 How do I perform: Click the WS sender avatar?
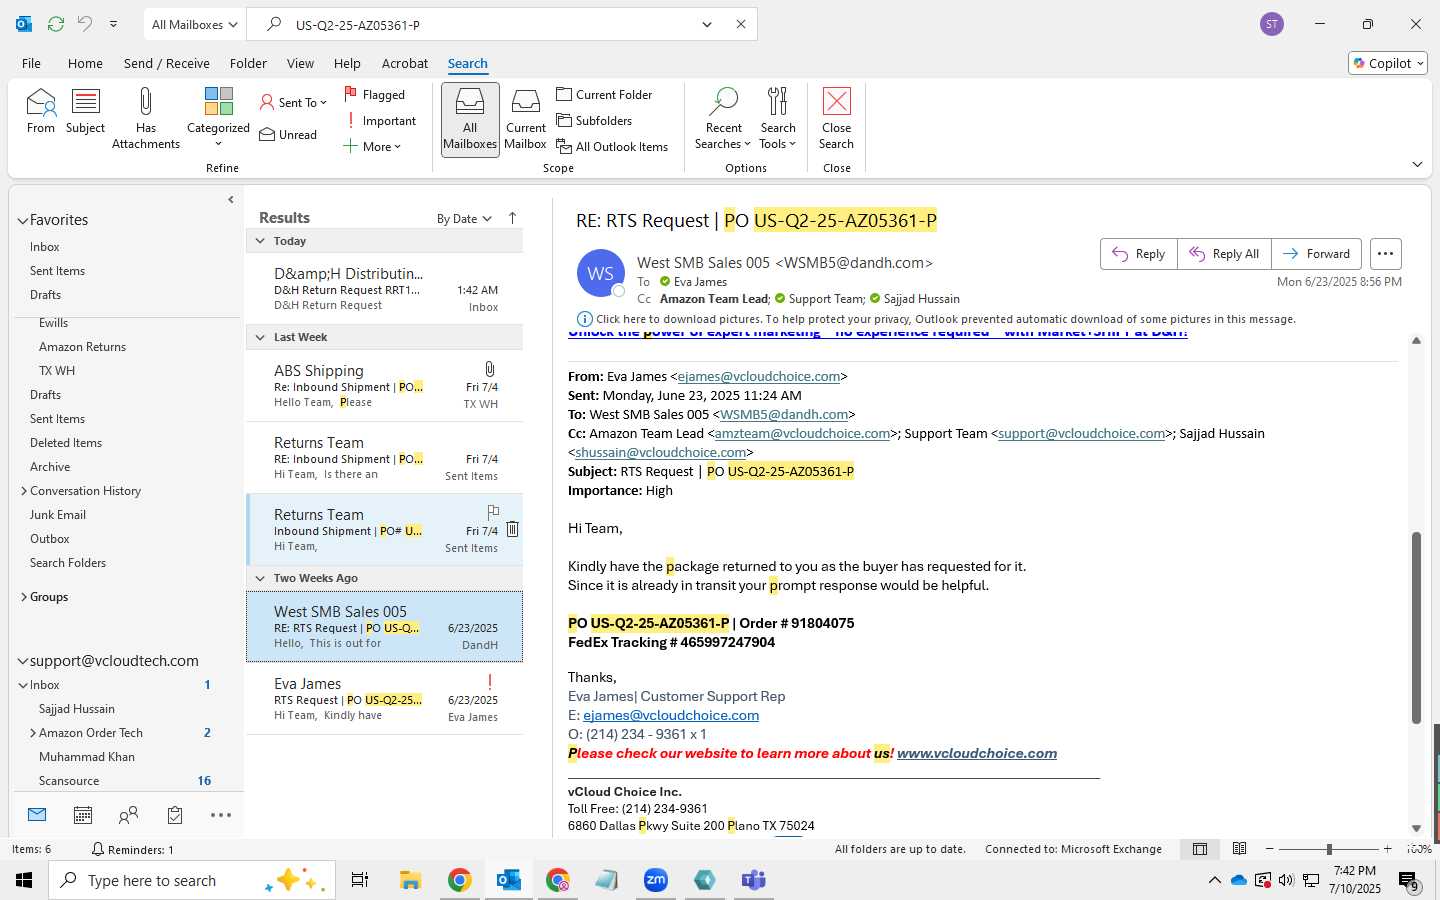[x=601, y=273]
